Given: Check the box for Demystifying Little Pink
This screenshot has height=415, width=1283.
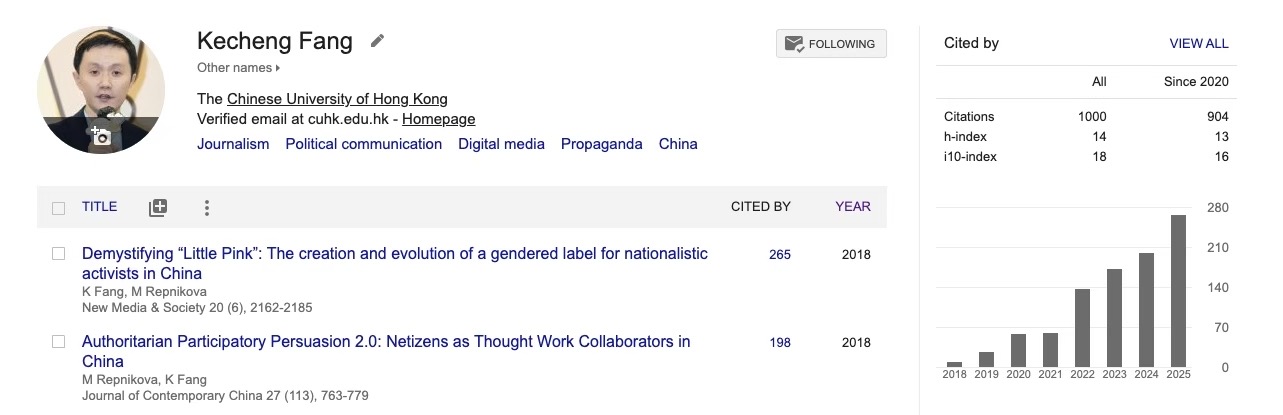Looking at the screenshot, I should 58,254.
